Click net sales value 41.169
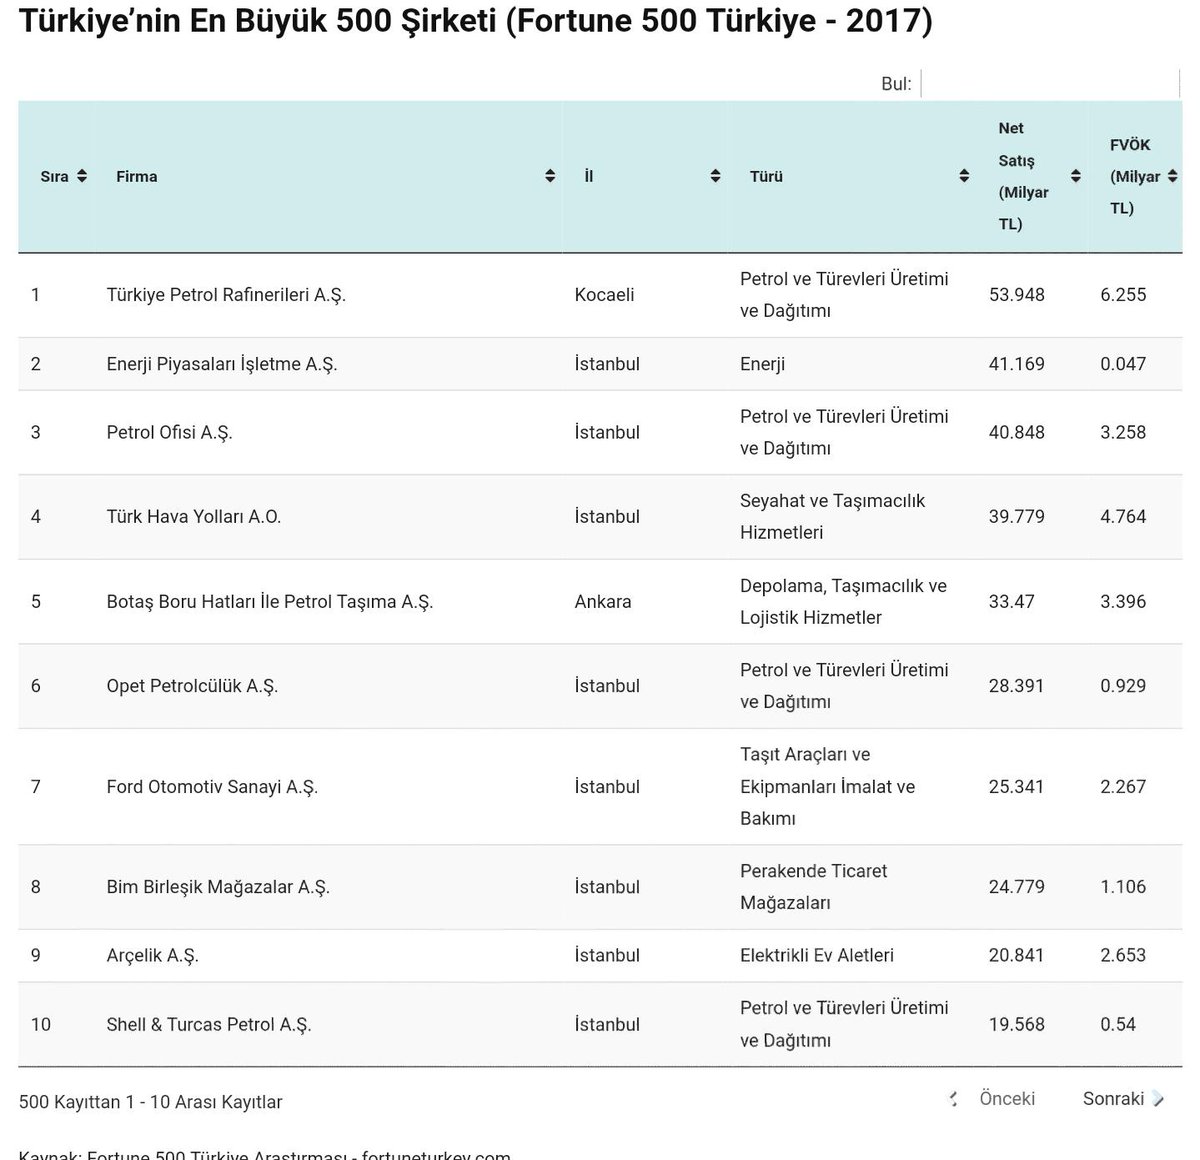 pyautogui.click(x=1017, y=364)
